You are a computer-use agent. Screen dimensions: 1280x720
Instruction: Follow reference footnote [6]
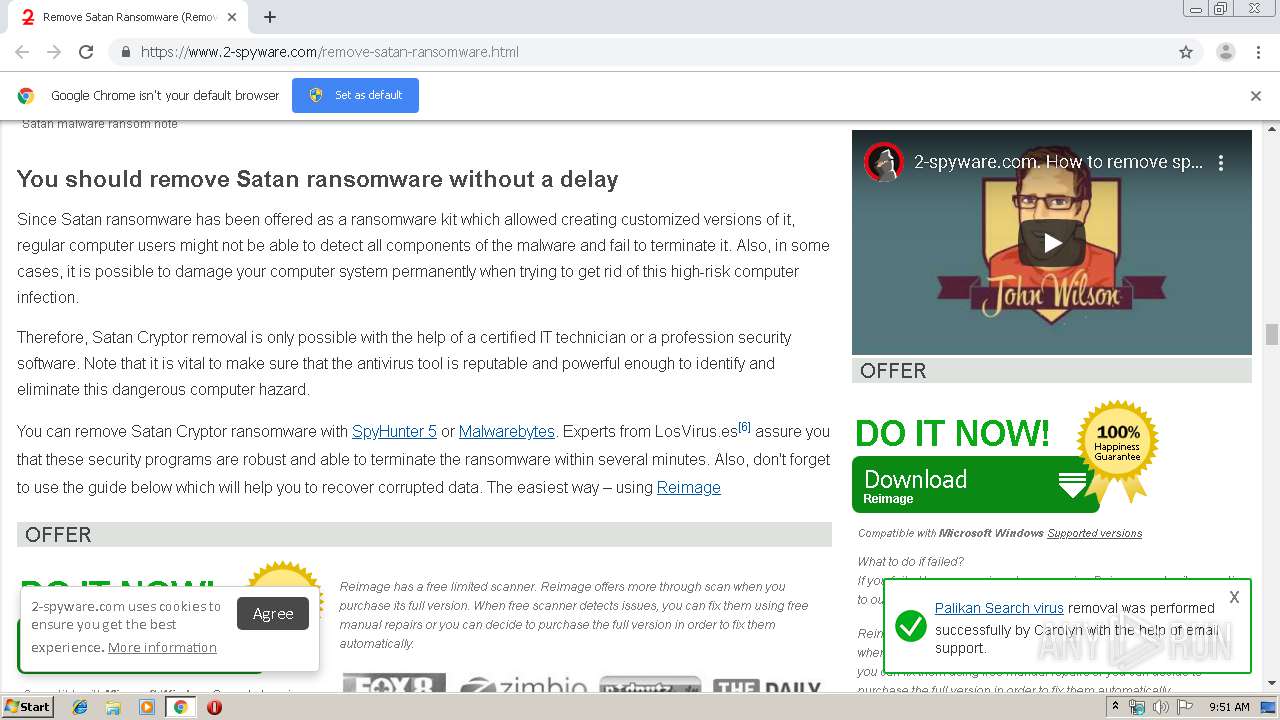(x=744, y=427)
